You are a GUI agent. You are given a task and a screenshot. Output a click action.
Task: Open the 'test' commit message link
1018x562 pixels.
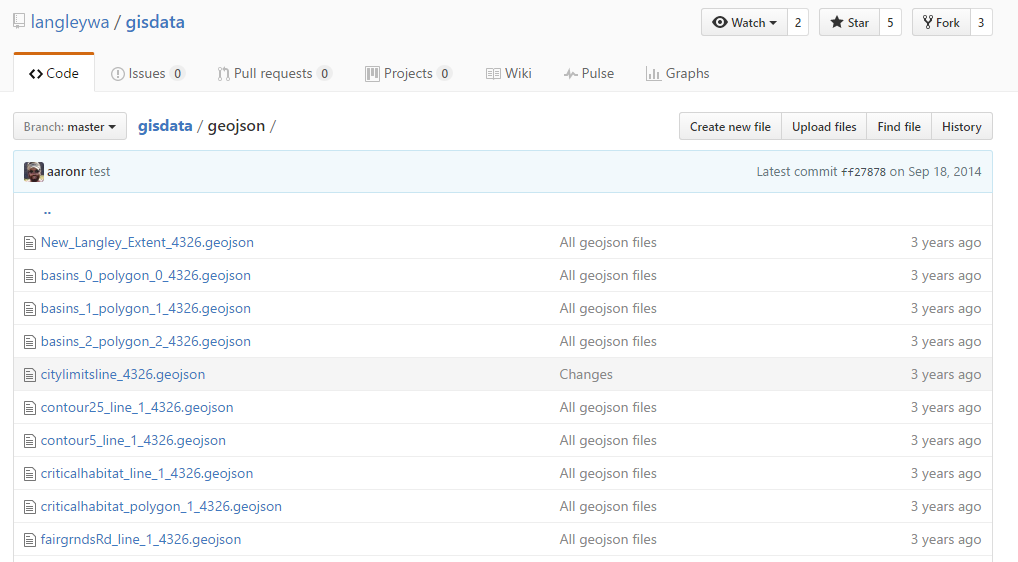point(99,172)
